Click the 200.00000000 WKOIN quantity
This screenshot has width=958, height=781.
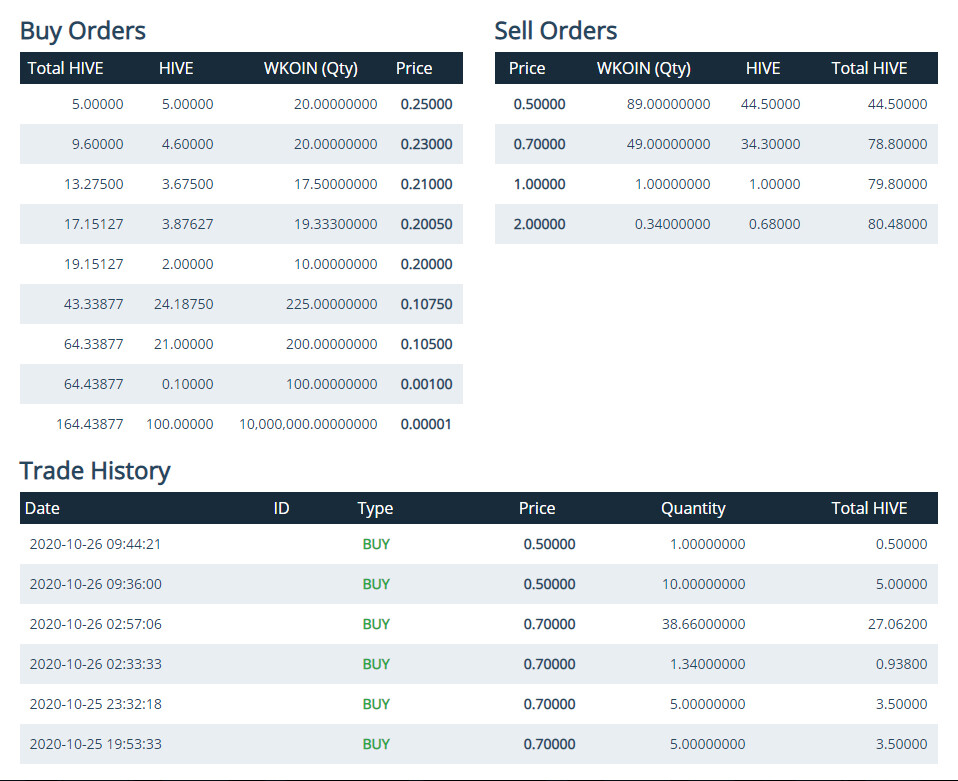click(331, 344)
